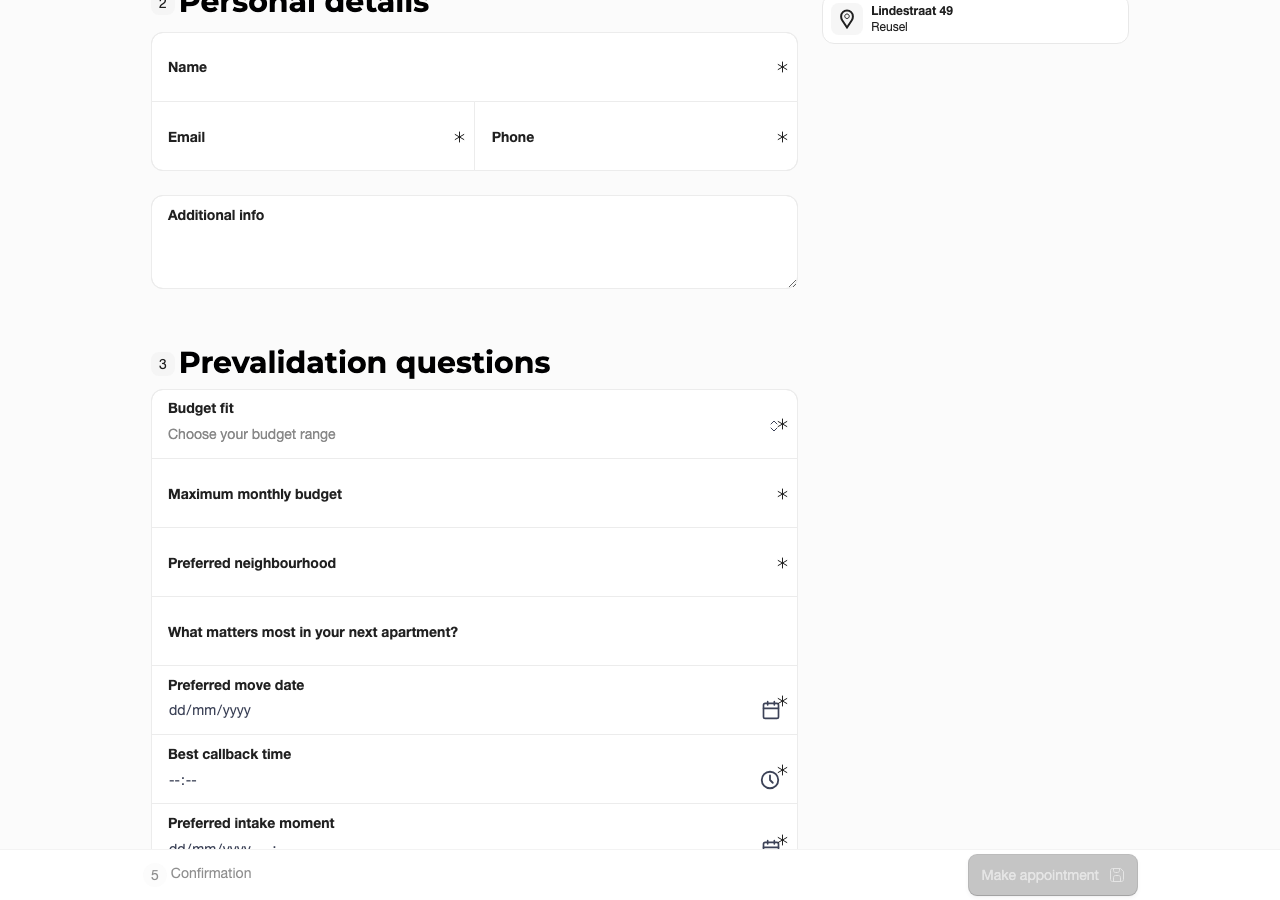
Task: Open the Preferred move date calendar icon
Action: click(771, 710)
